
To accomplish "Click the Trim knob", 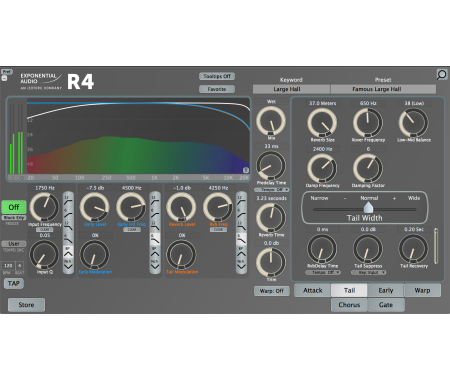I will (x=271, y=262).
